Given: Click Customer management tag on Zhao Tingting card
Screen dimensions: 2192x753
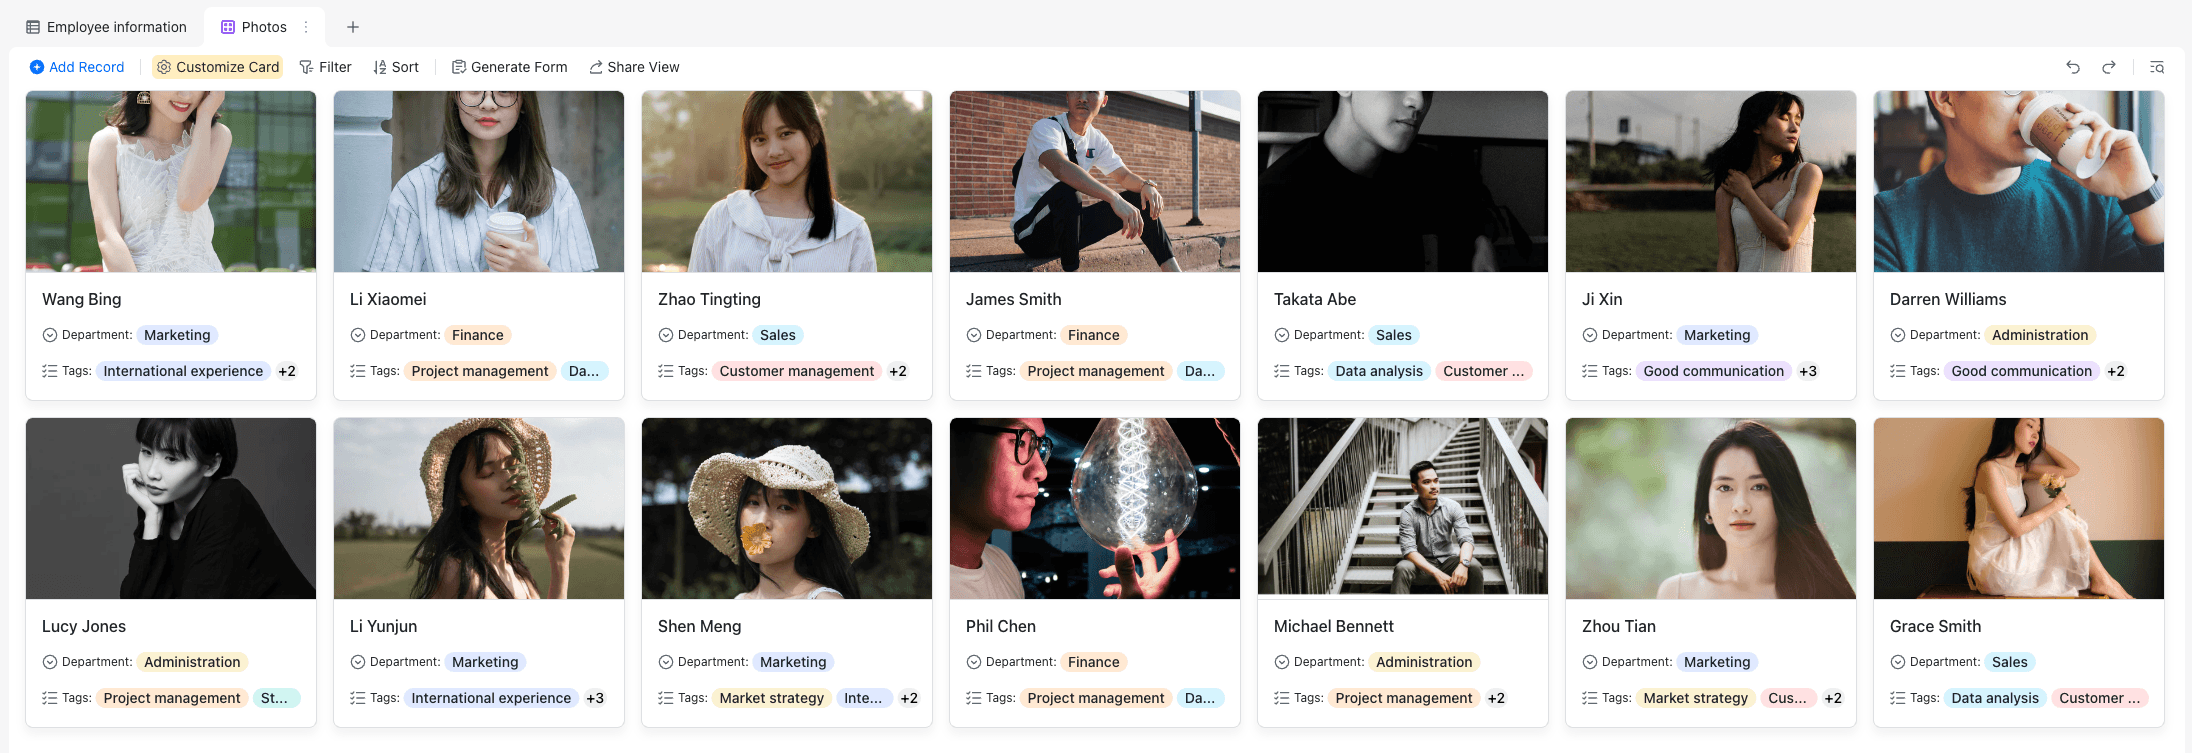Looking at the screenshot, I should (x=796, y=371).
